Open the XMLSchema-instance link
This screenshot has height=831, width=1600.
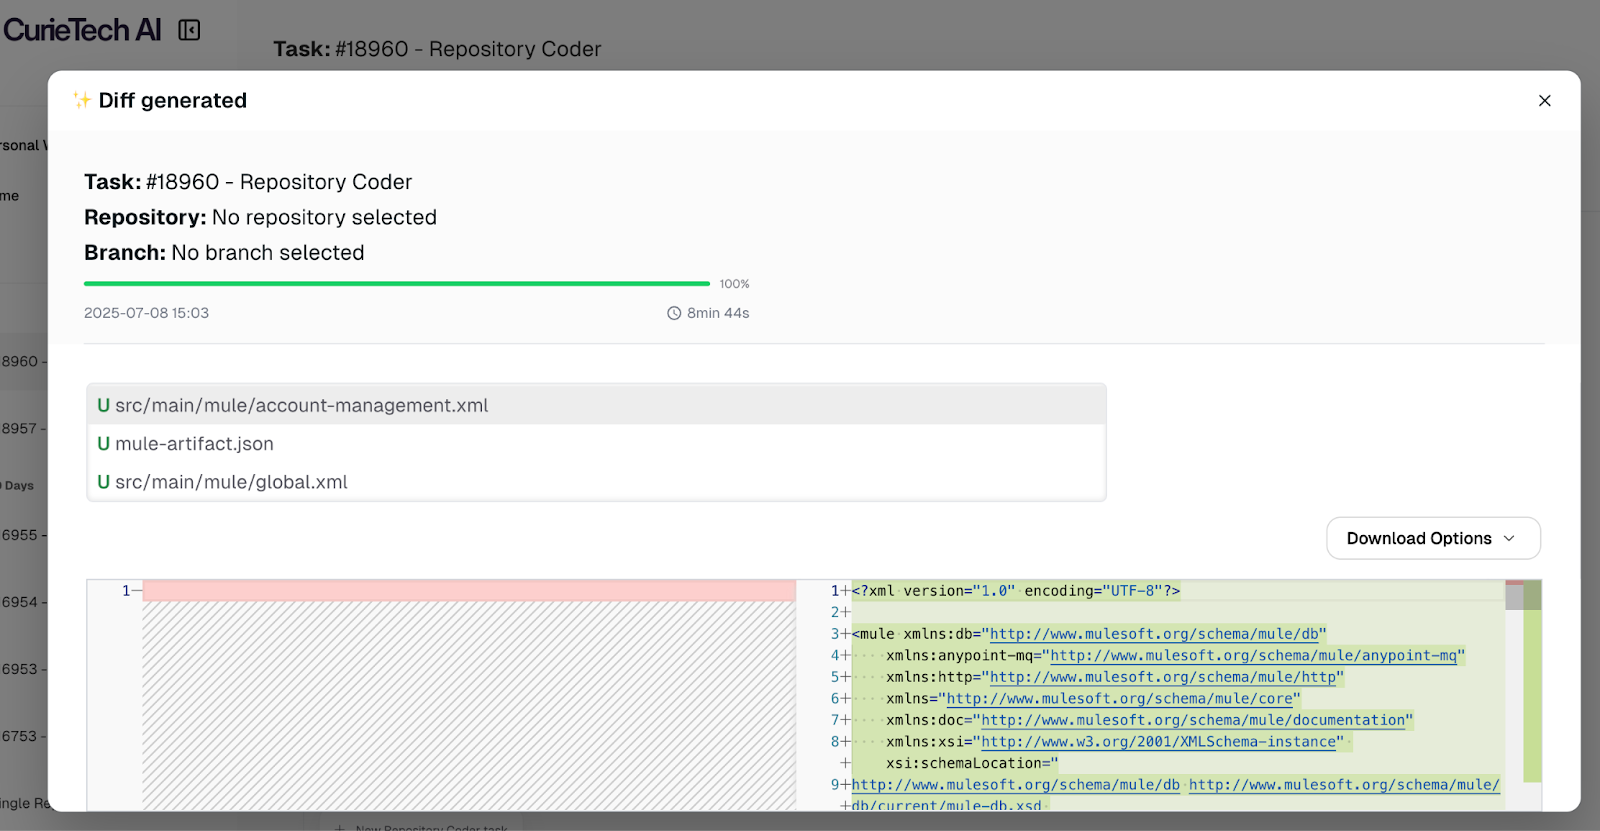[1158, 742]
